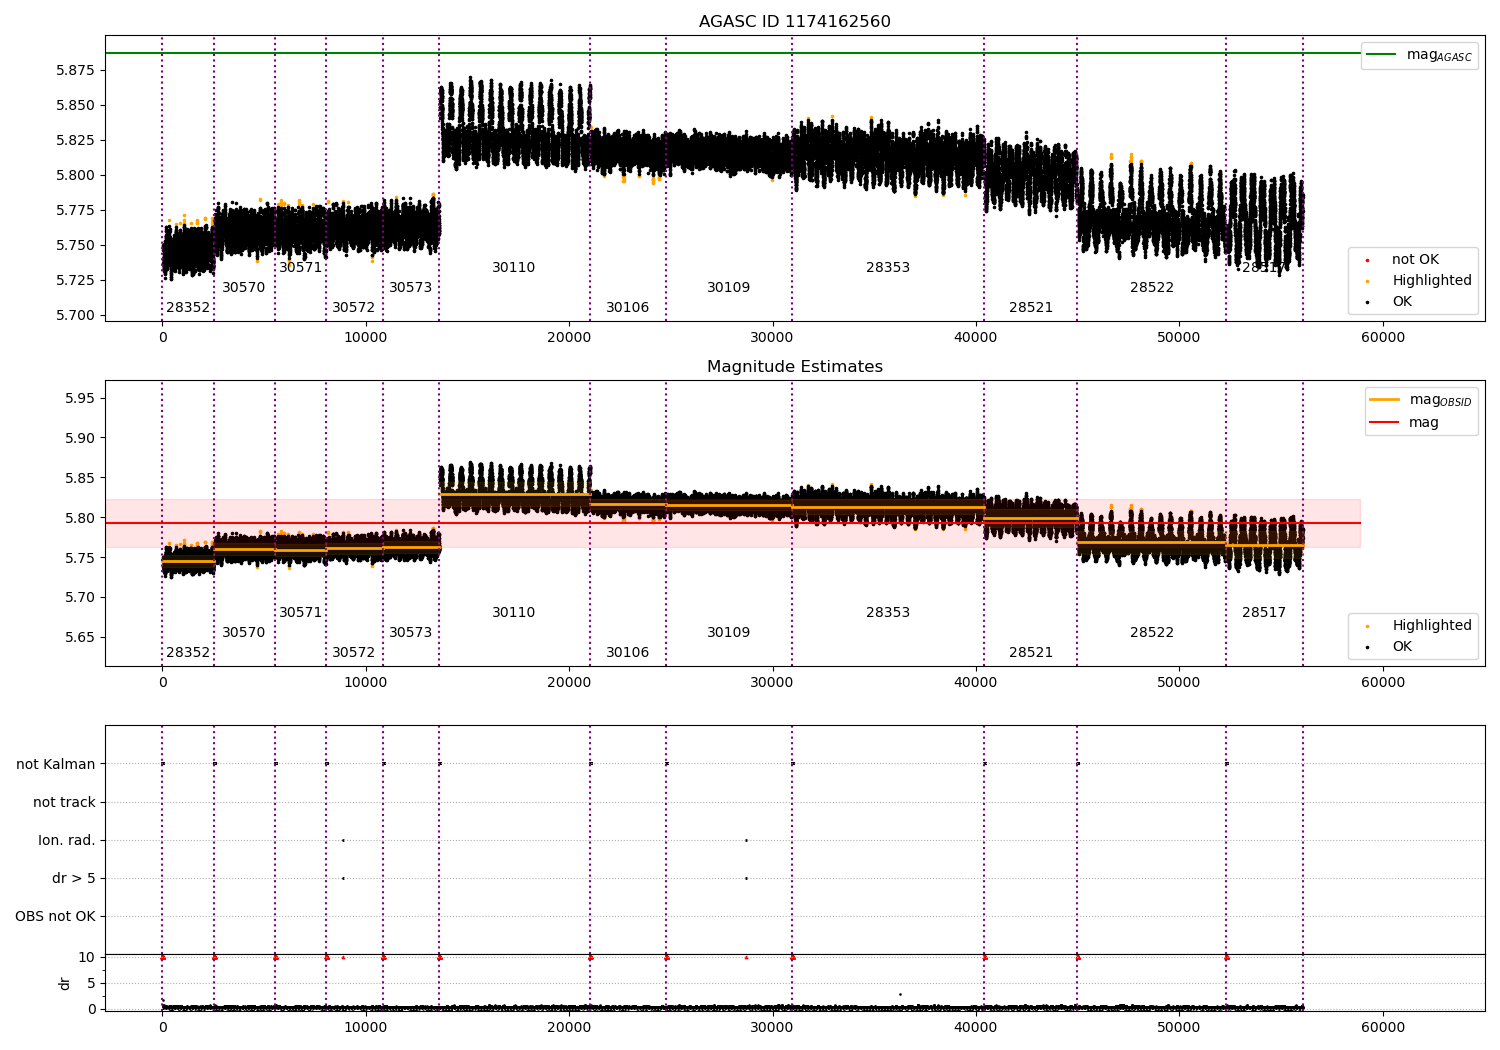Click the 5.825 y-axis tick label
The width and height of the screenshot is (1500, 1050).
[77, 140]
